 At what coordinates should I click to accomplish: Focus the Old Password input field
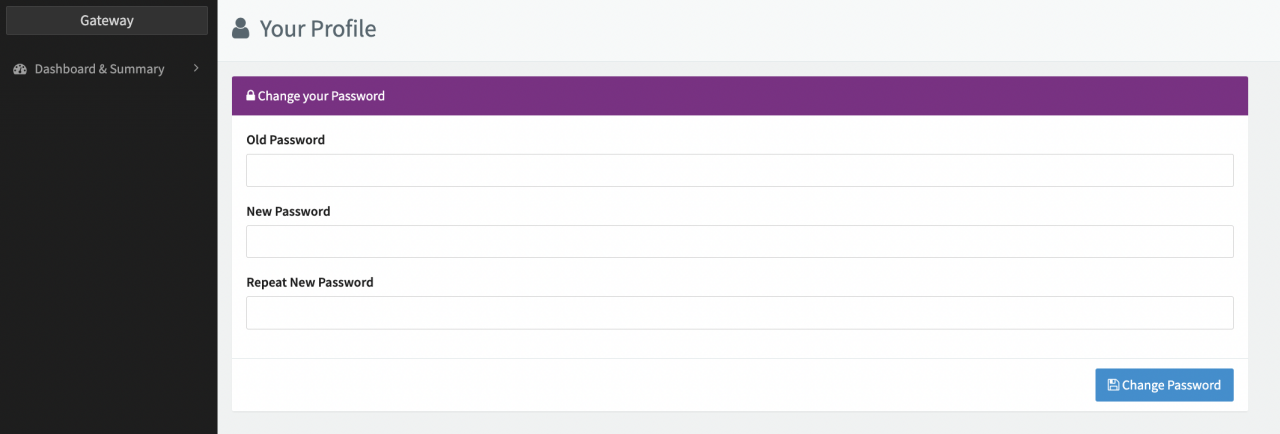pyautogui.click(x=739, y=171)
